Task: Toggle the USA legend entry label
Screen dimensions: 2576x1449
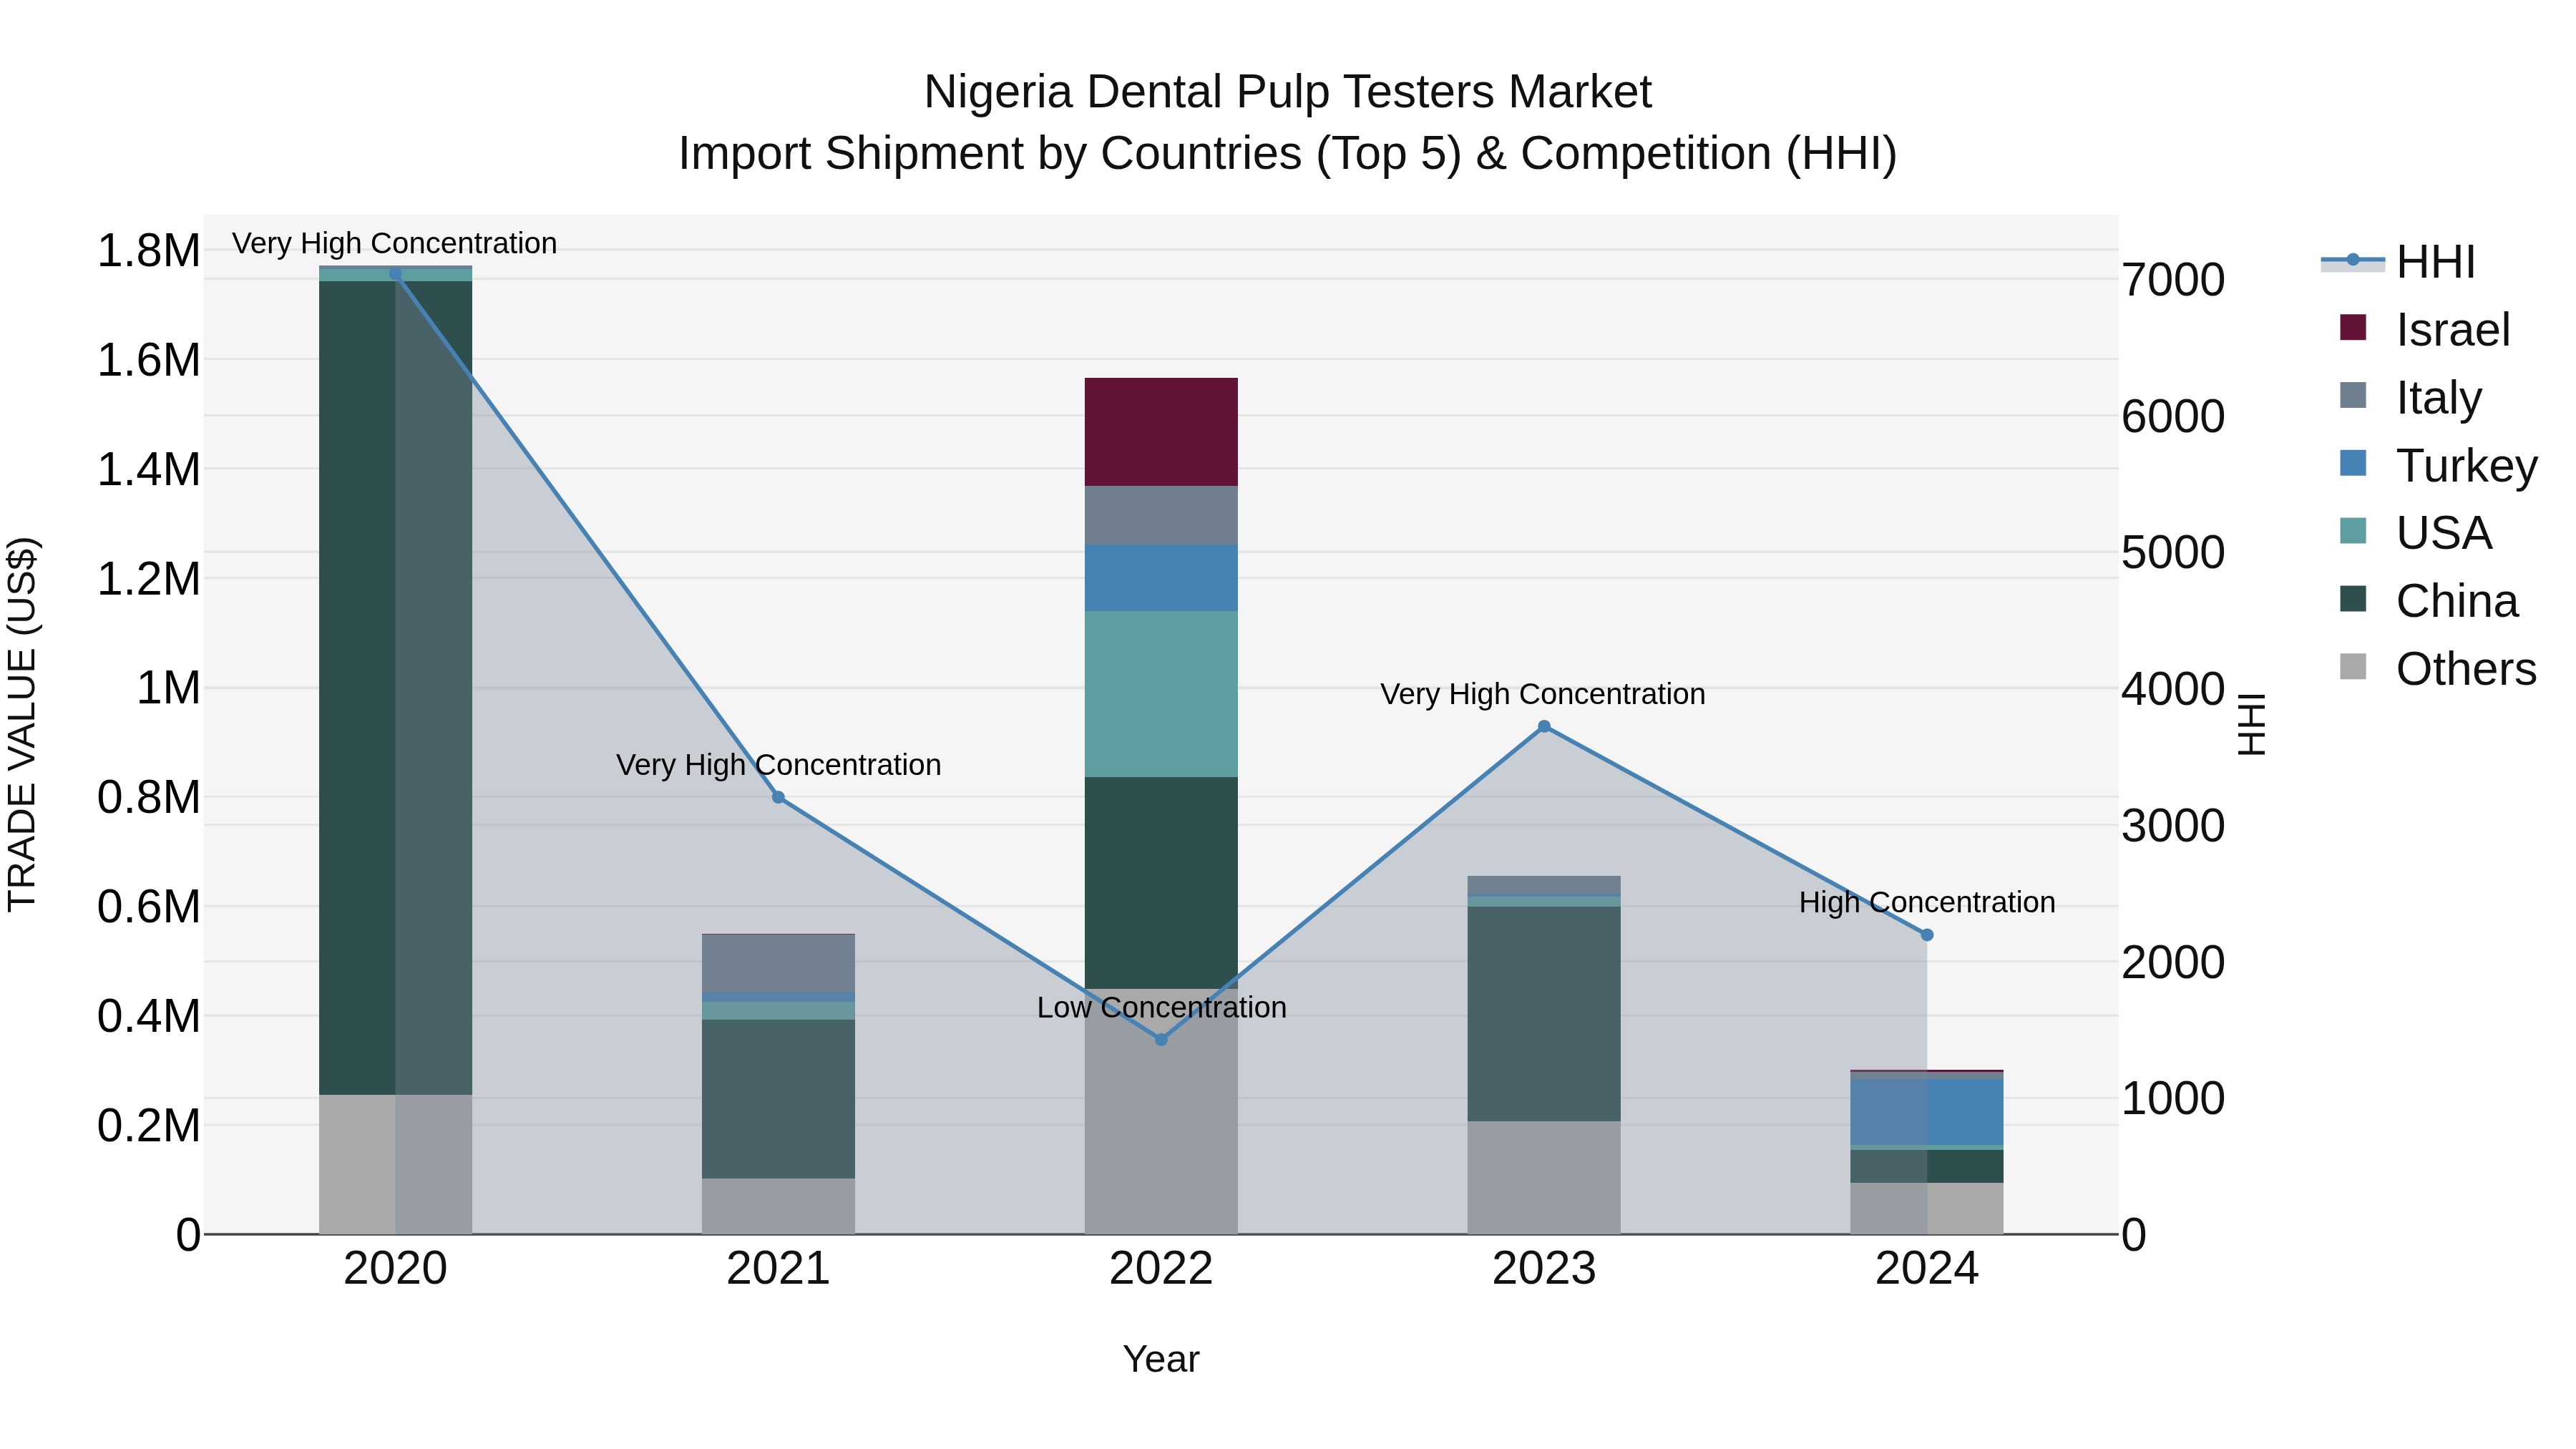Action: [2443, 532]
